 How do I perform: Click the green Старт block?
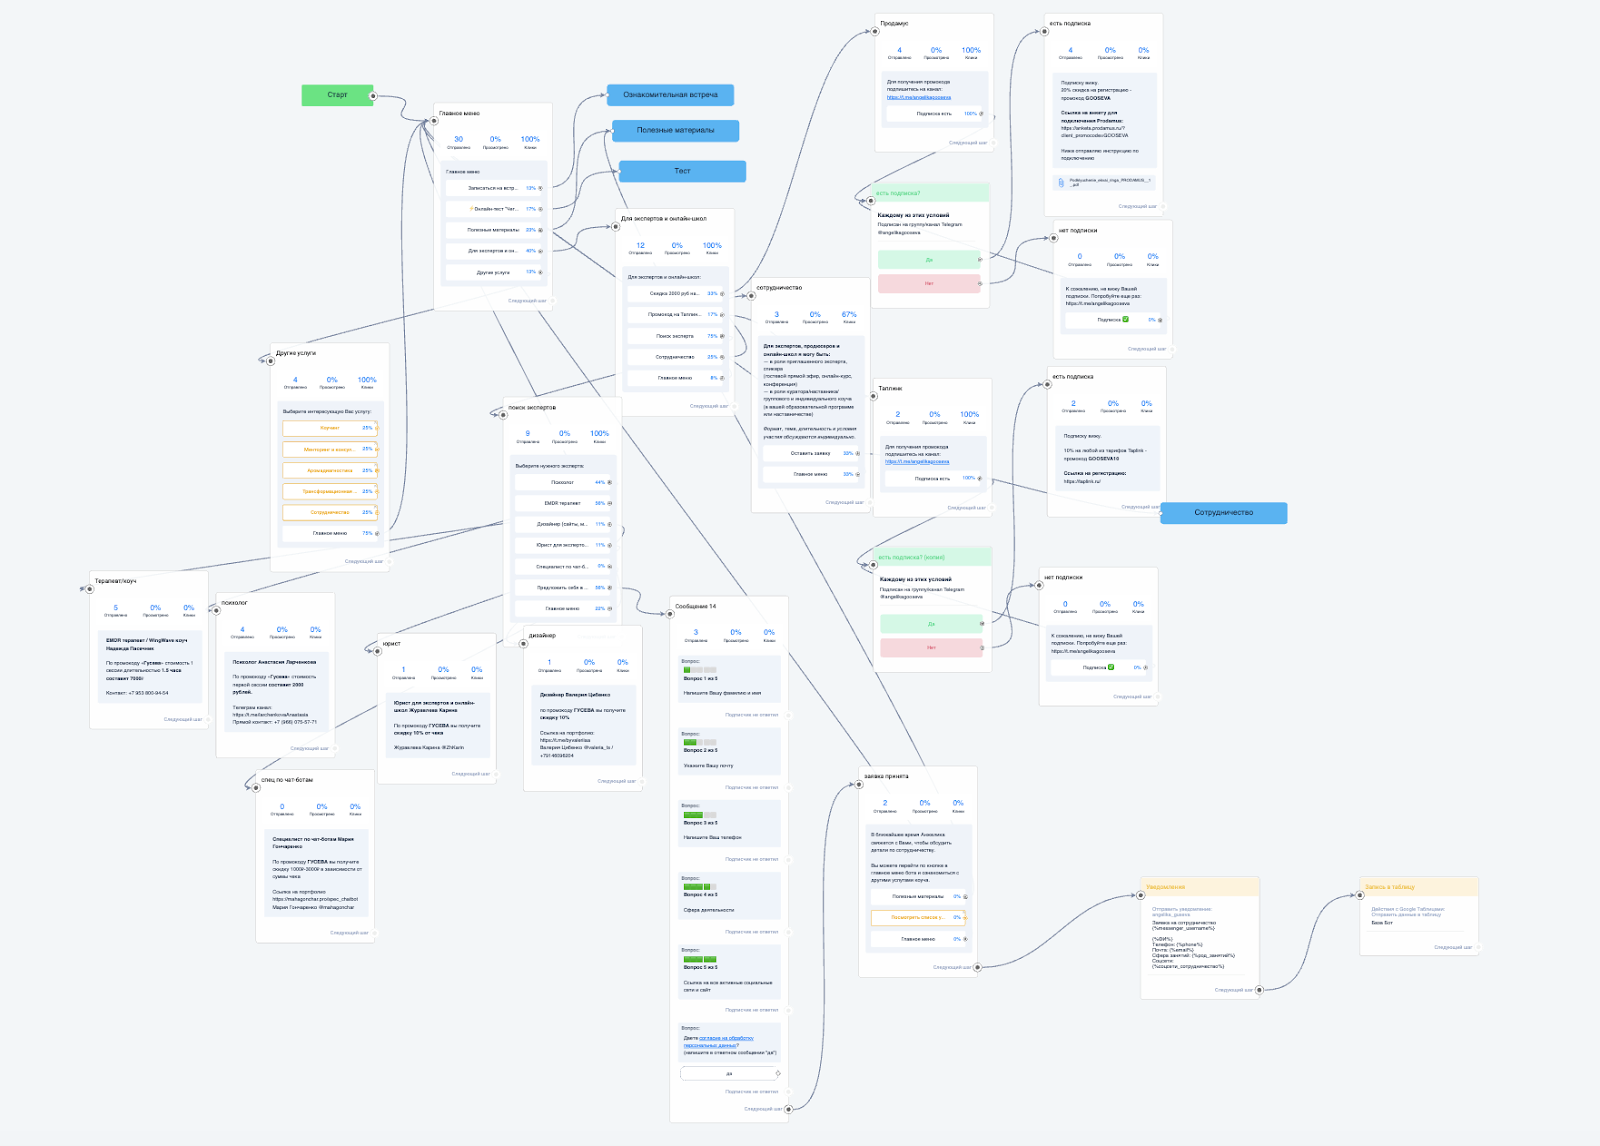337,95
